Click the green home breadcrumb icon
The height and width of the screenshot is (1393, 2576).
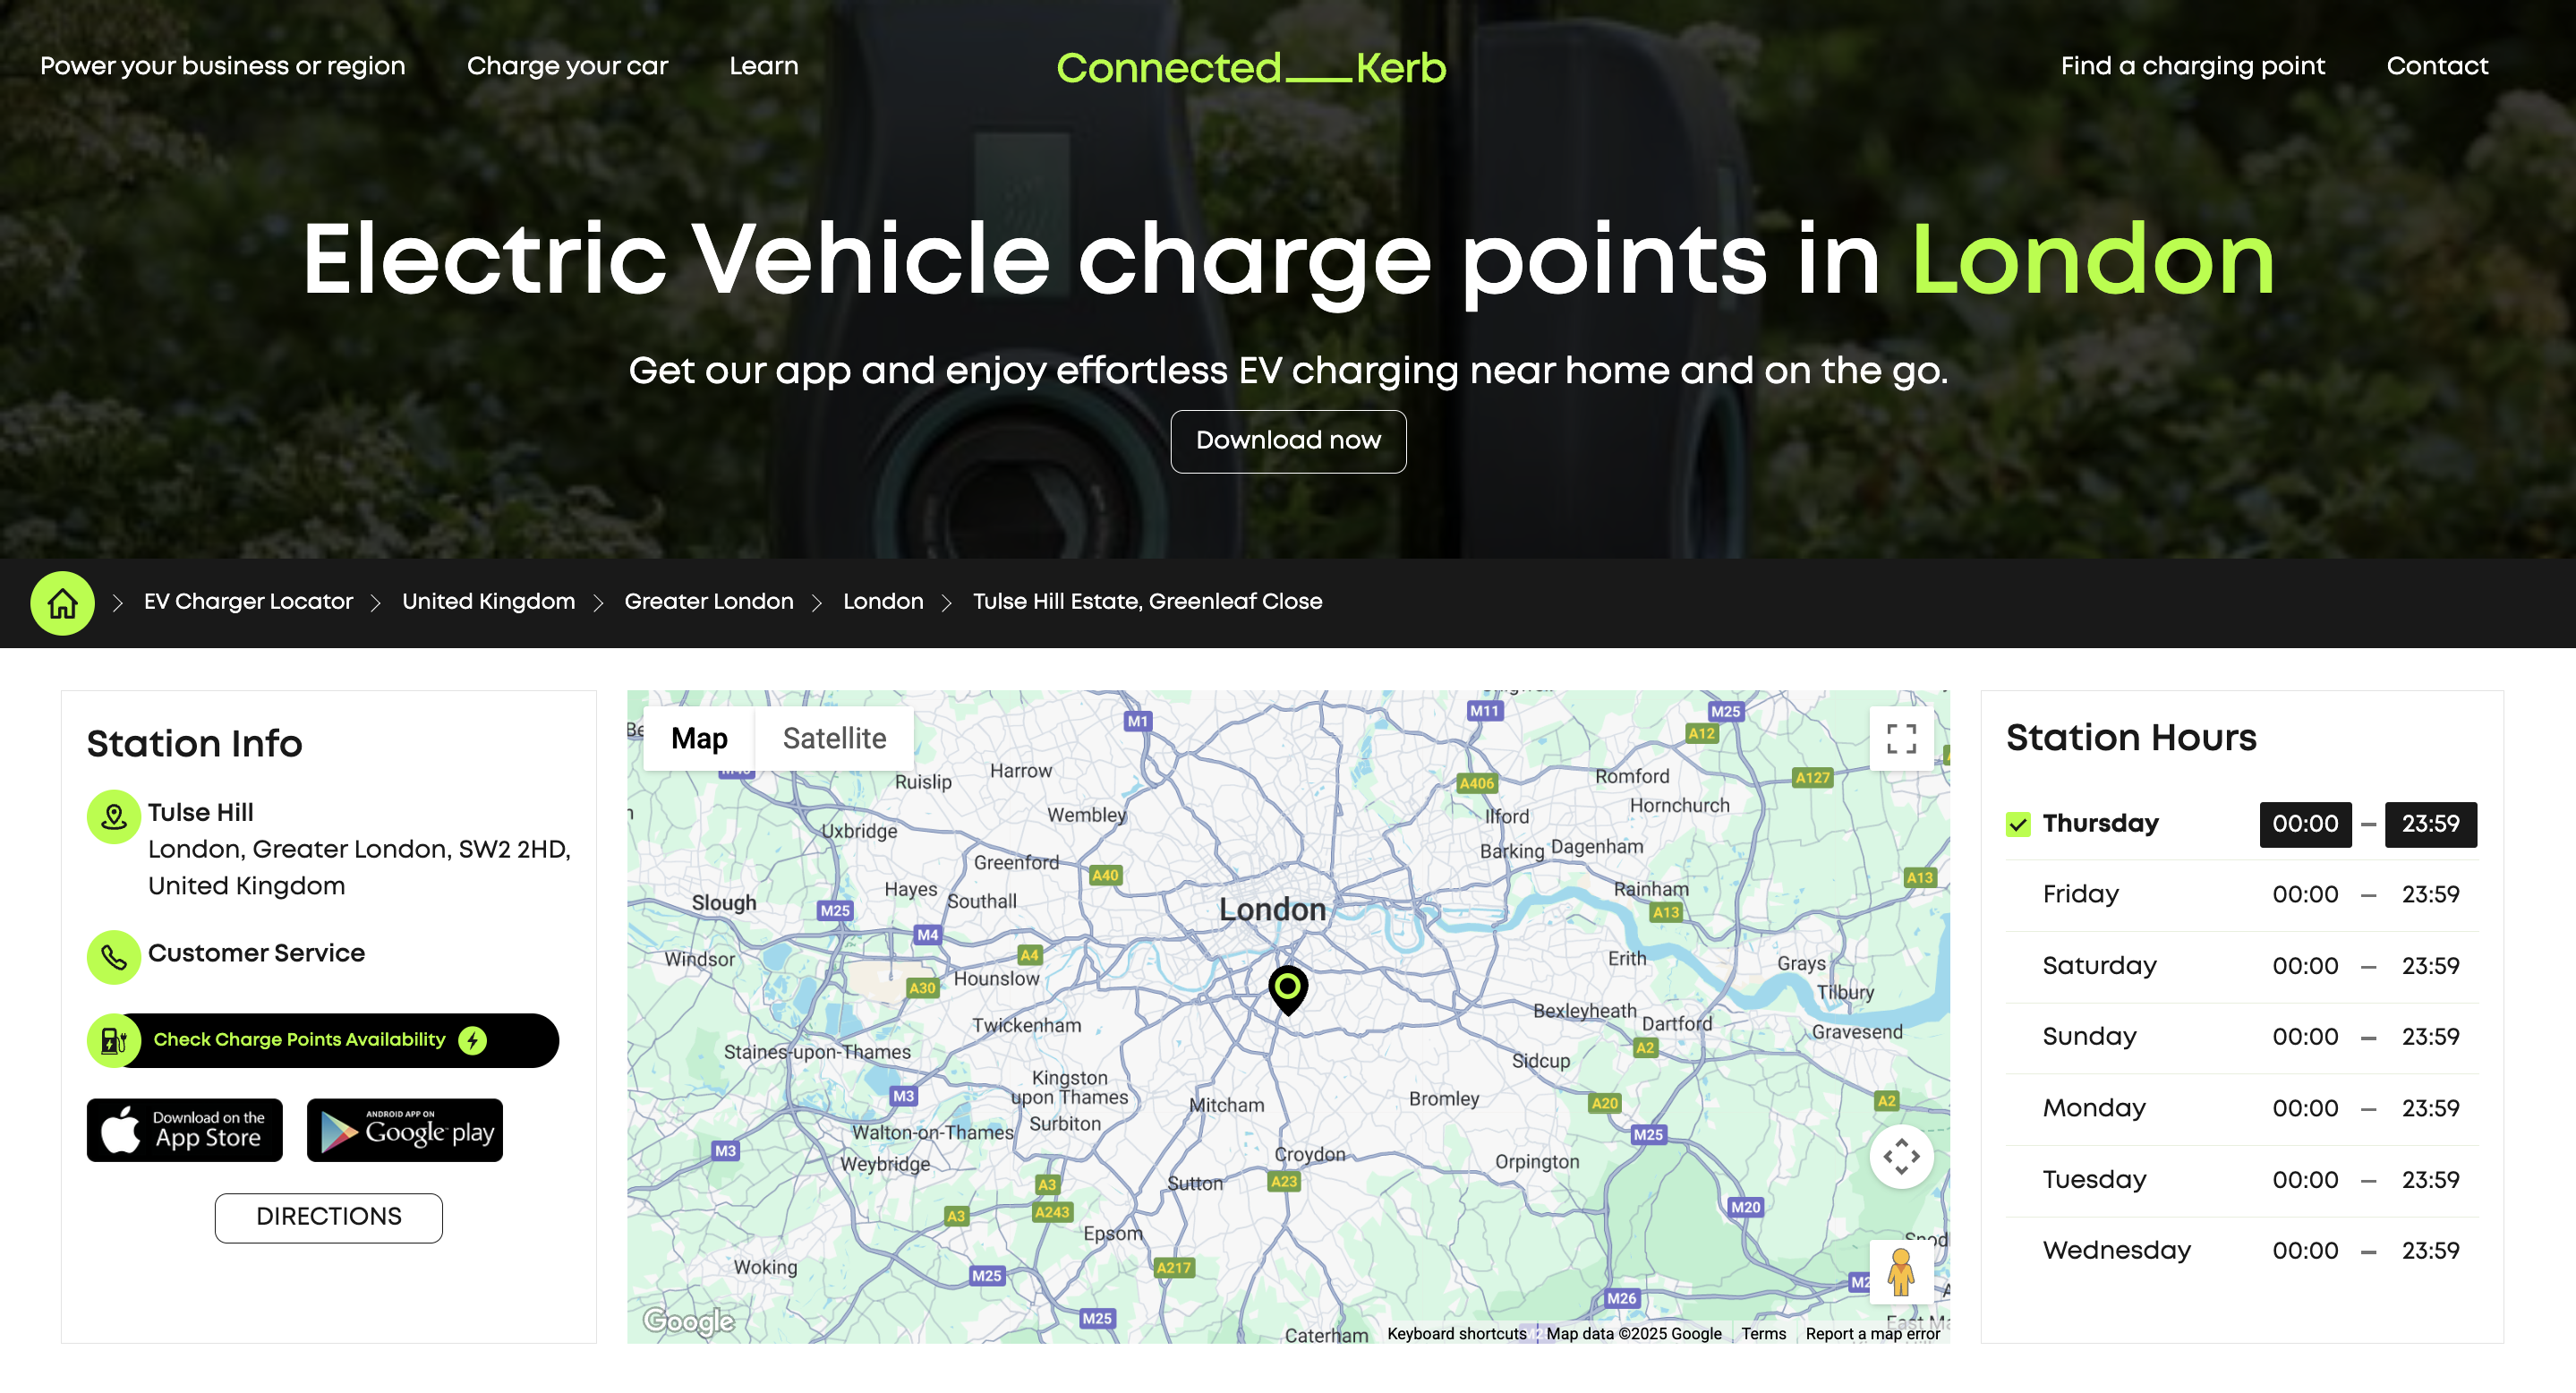[62, 603]
